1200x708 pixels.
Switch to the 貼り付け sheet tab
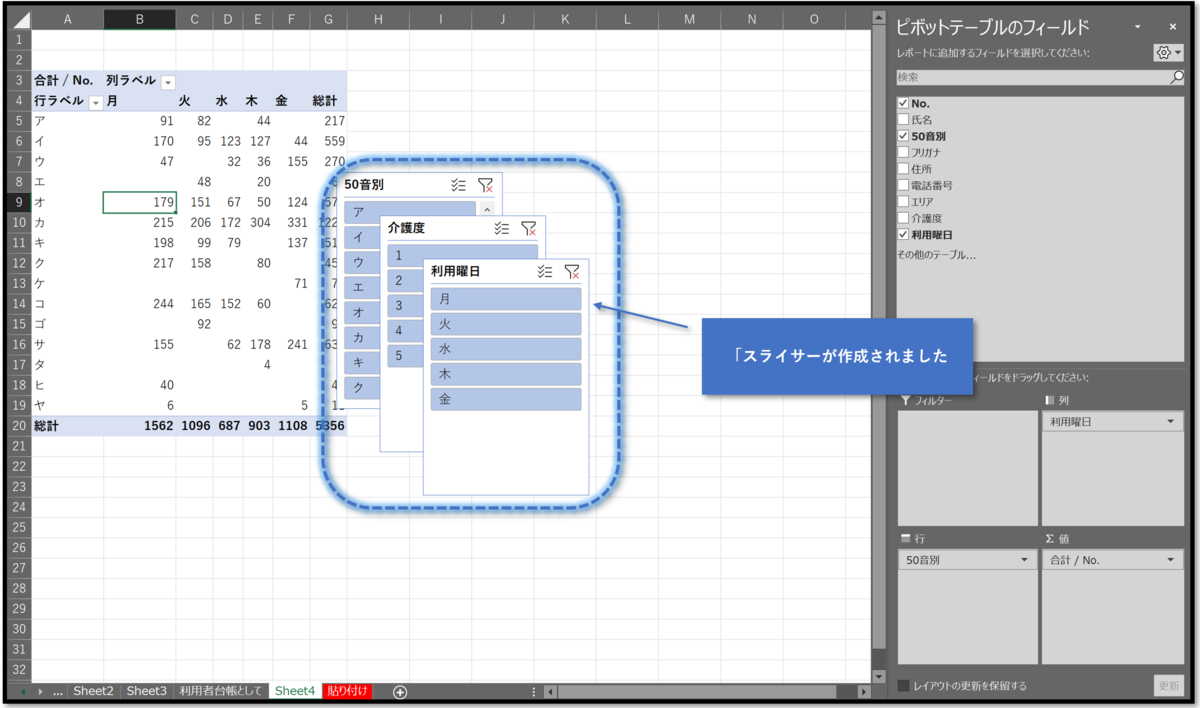347,691
